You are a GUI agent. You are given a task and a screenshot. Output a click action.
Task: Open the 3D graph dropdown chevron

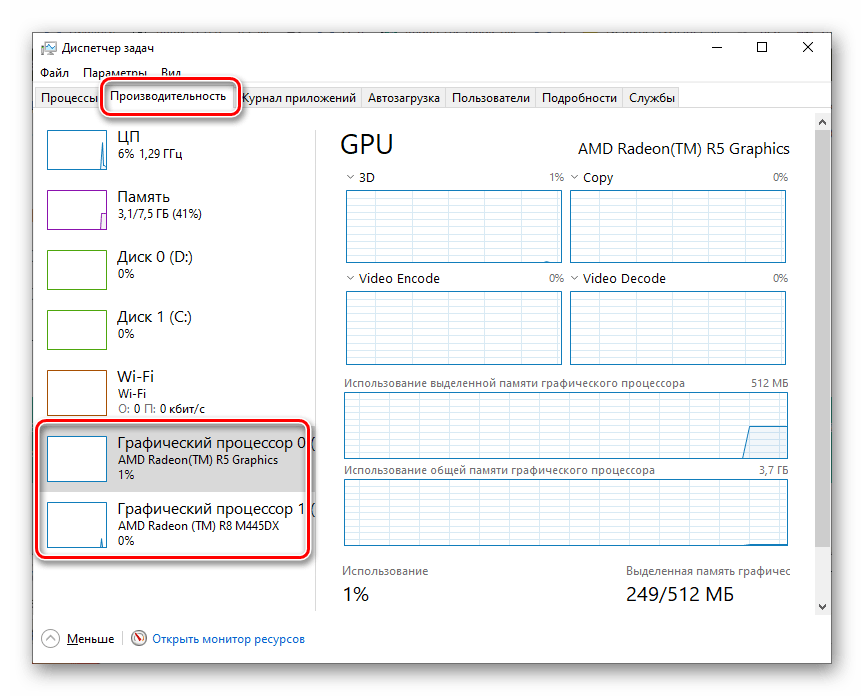(350, 178)
